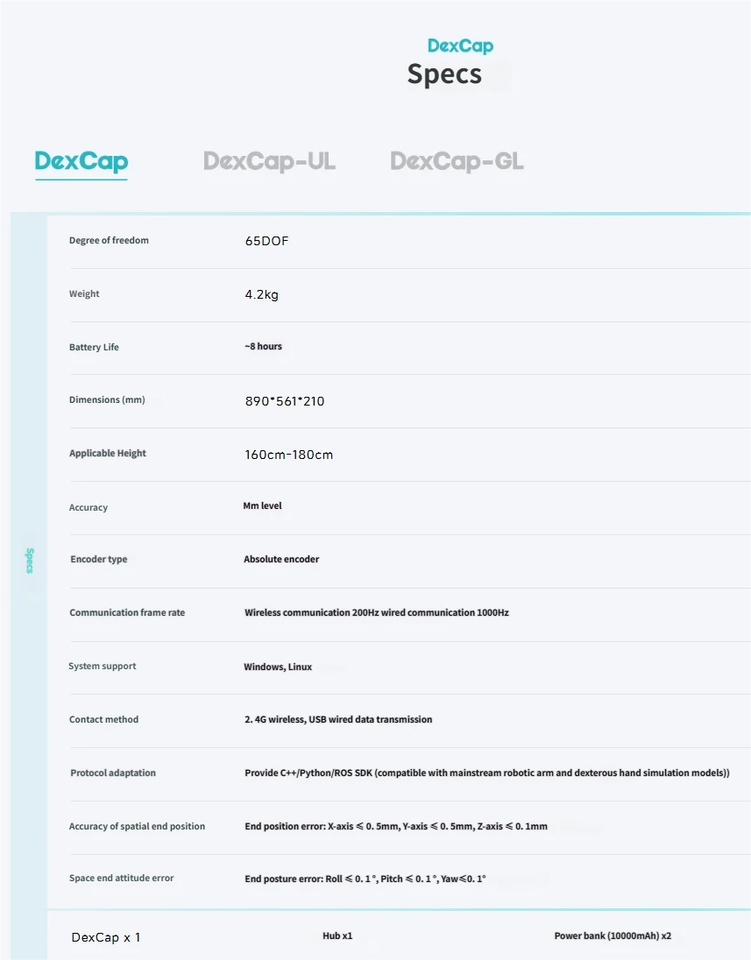Select the Absolute encoder value

point(282,559)
